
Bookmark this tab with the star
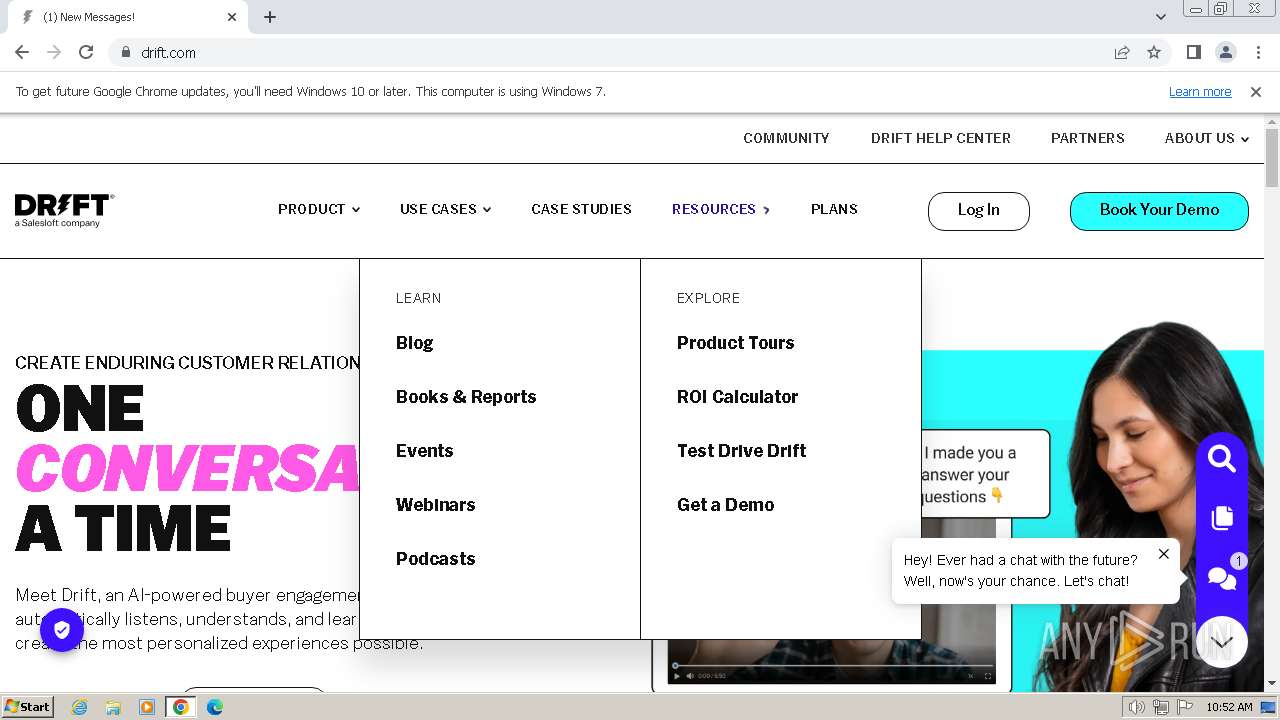point(1154,52)
